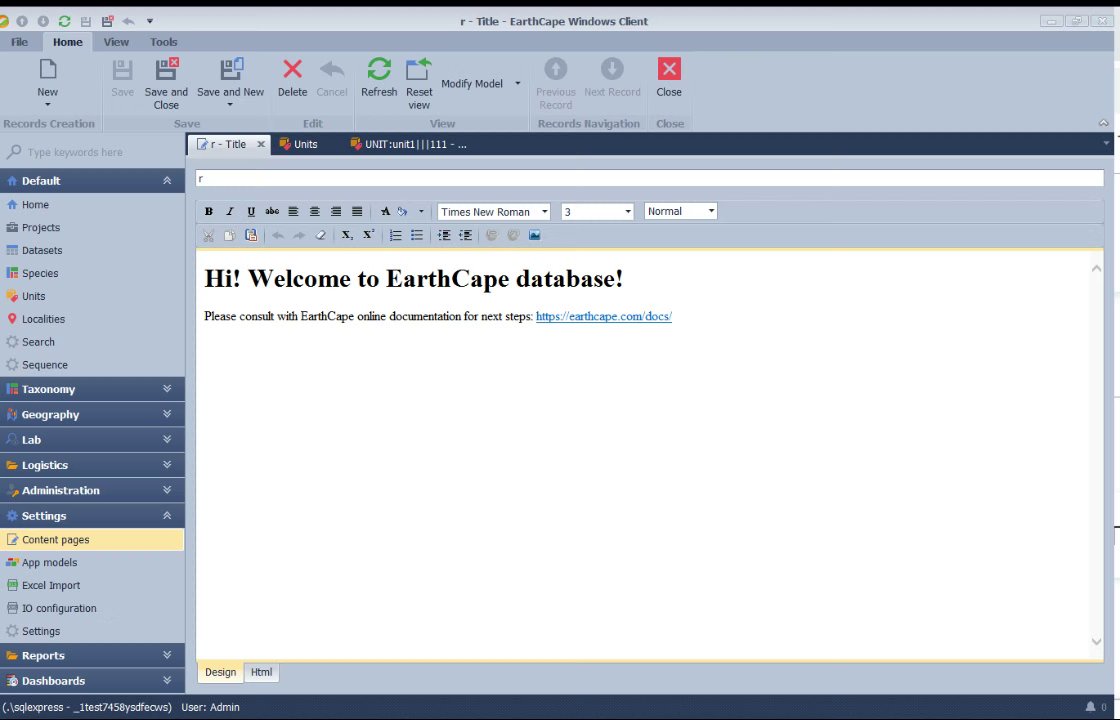Apply superscript formatting
The width and height of the screenshot is (1120, 720).
pos(369,235)
